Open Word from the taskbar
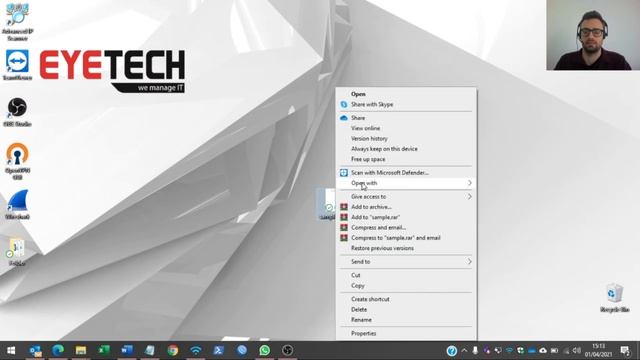 click(x=127, y=350)
